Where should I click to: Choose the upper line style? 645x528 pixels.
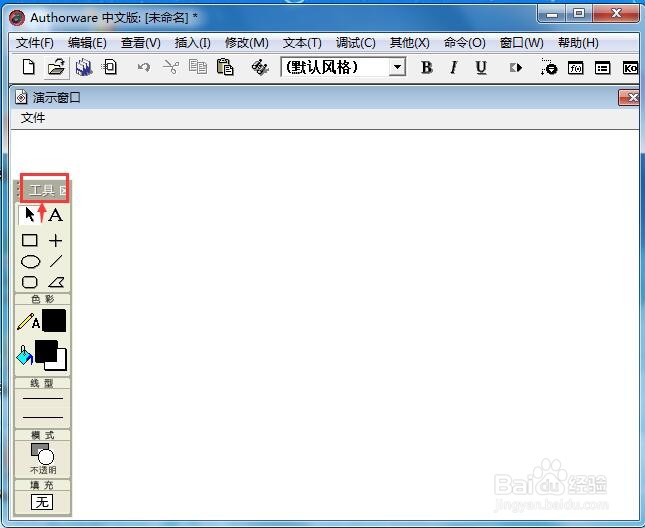[x=43, y=398]
